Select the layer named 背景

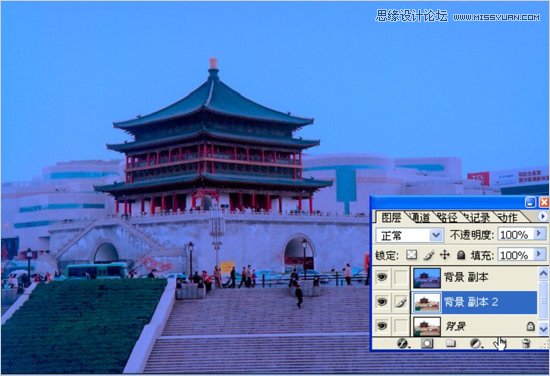pos(455,326)
